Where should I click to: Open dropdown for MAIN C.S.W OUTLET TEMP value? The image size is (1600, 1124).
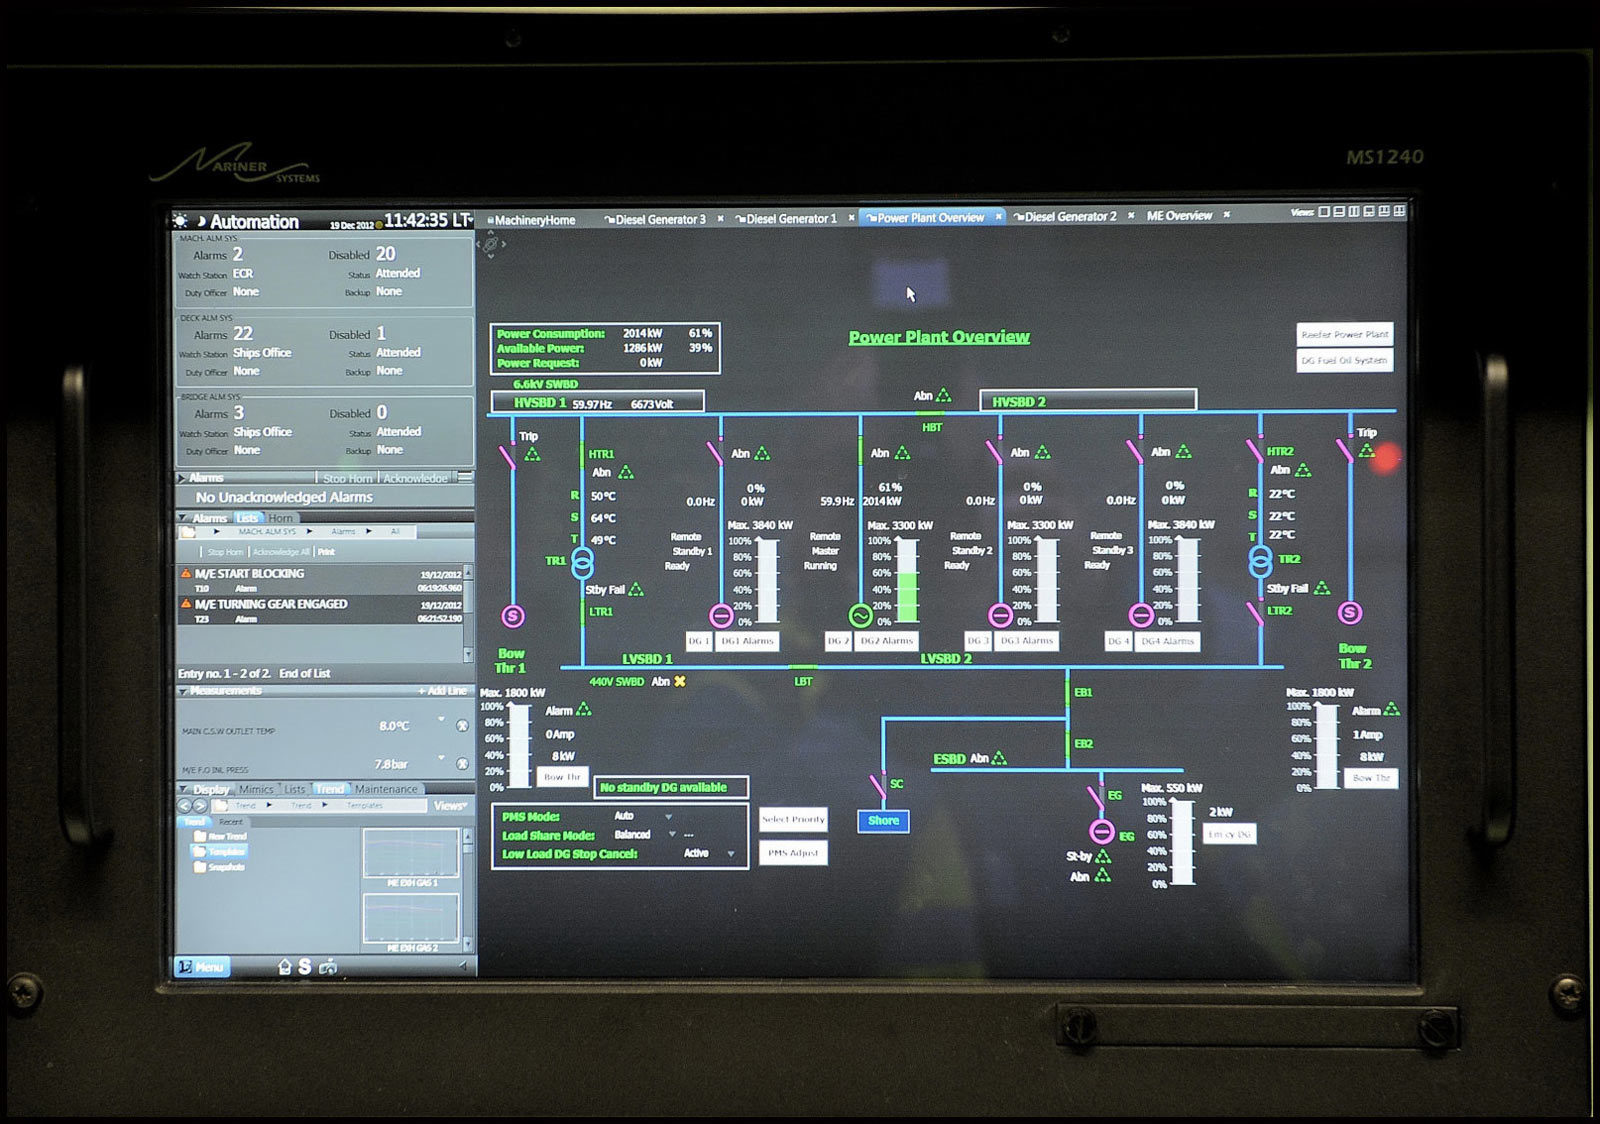coord(441,718)
